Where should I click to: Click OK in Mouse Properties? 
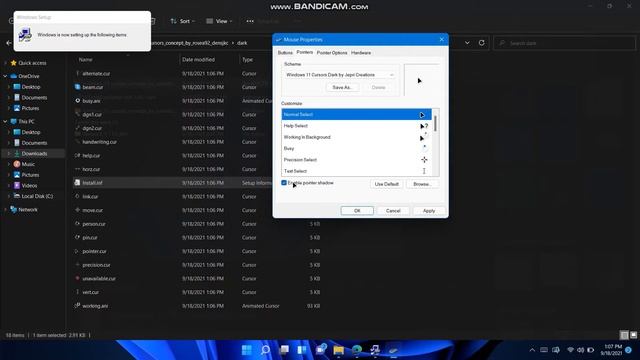click(357, 211)
